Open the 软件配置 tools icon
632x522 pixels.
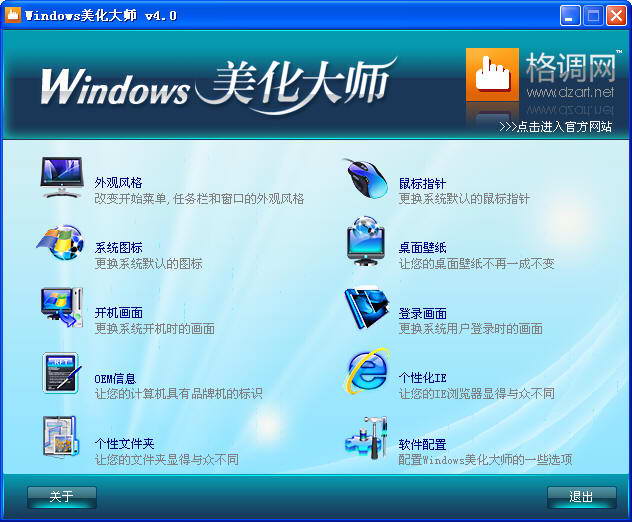click(x=366, y=438)
